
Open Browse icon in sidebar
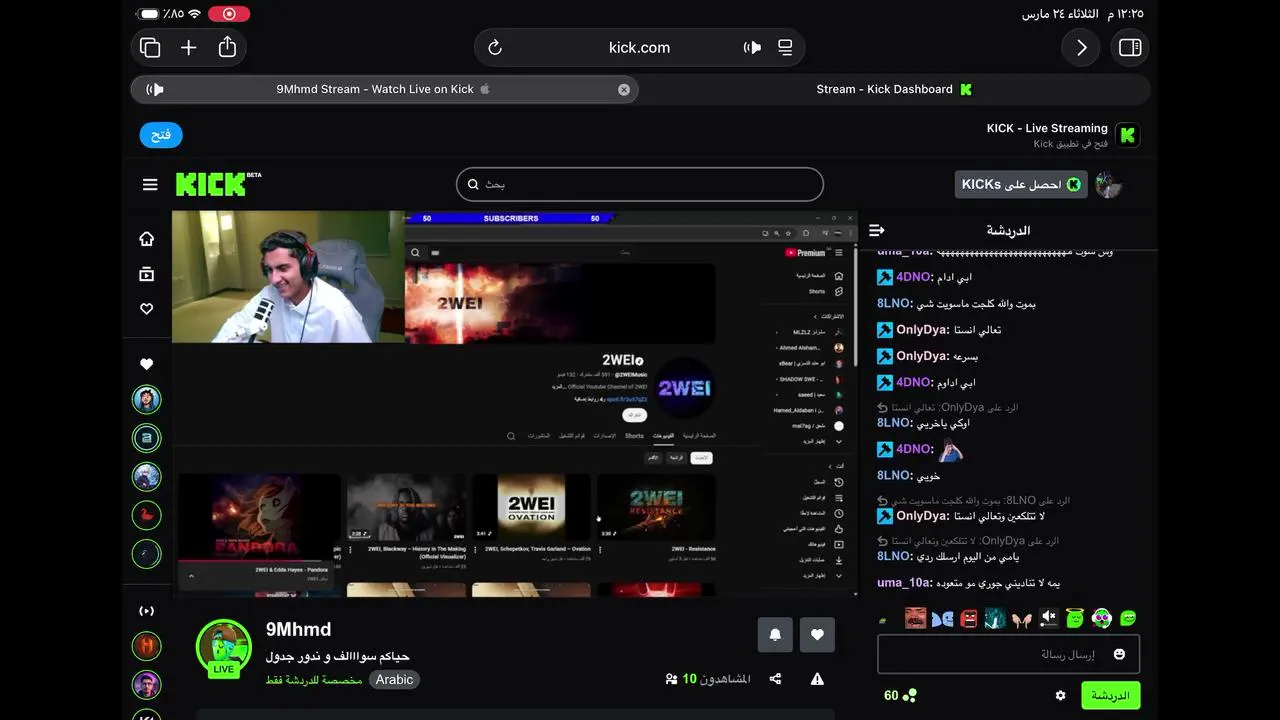147,274
